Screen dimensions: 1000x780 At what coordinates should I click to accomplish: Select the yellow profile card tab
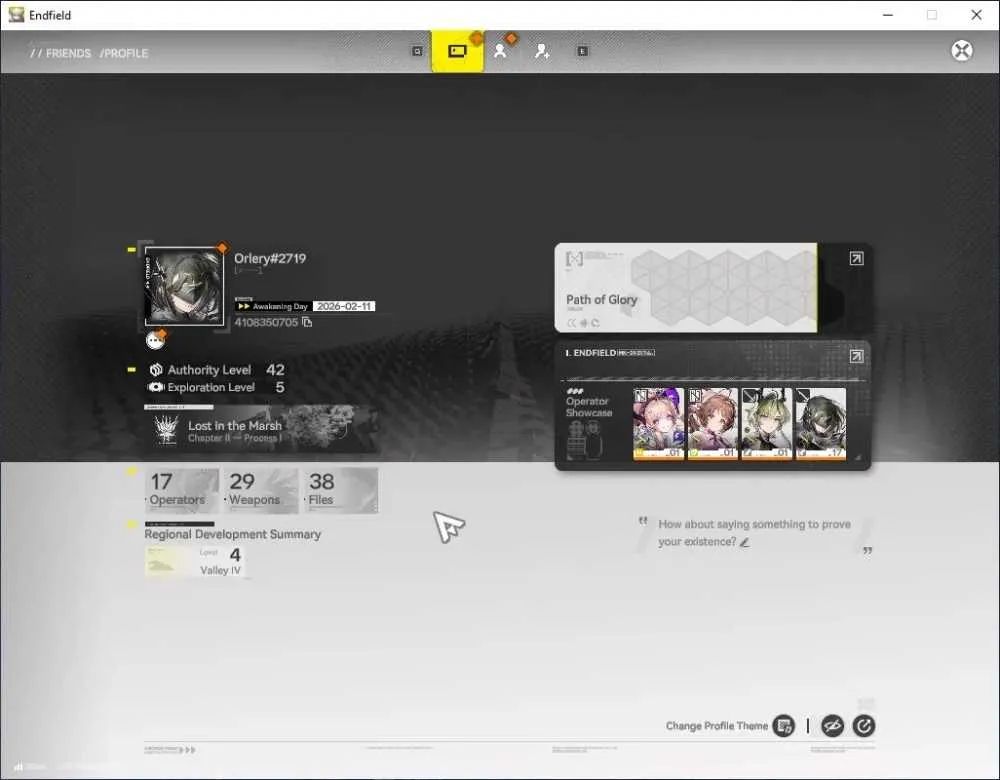tap(457, 51)
